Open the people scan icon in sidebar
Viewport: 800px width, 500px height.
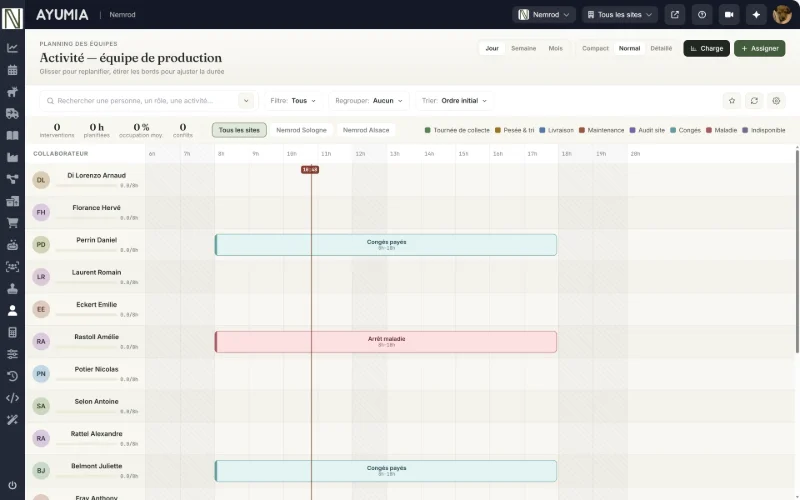point(12,267)
